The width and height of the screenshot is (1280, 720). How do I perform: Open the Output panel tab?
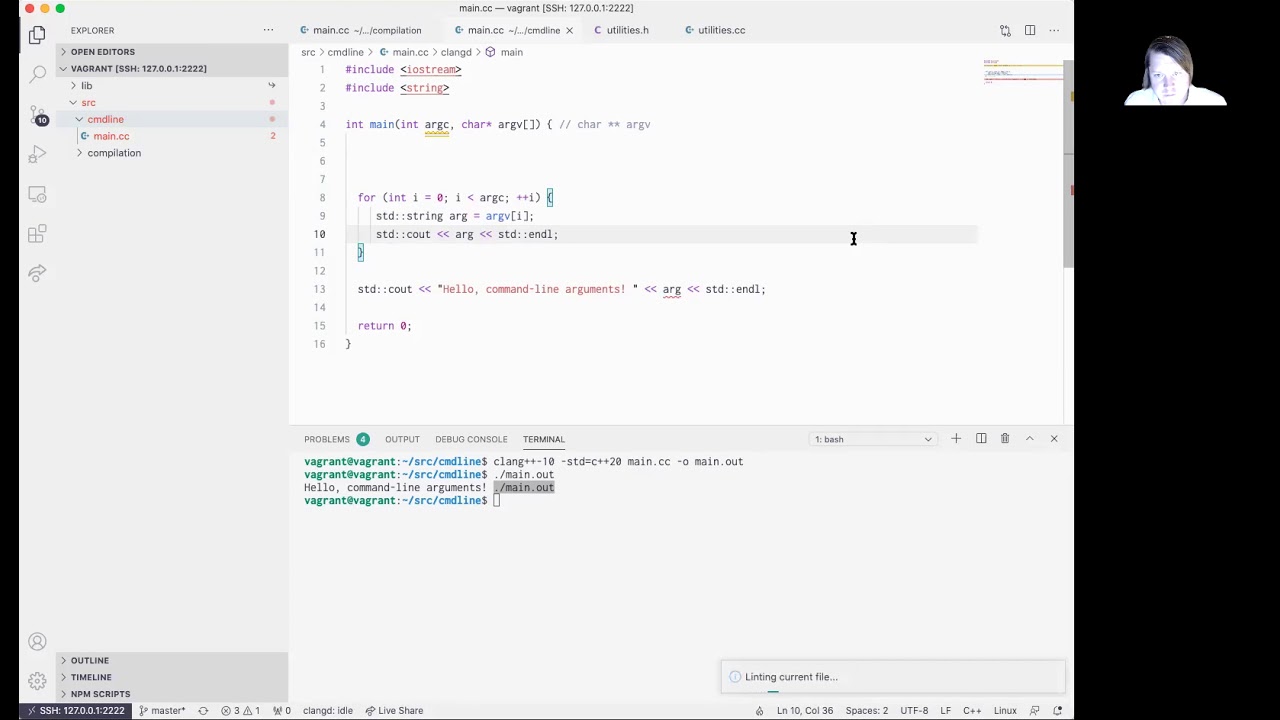coord(402,439)
